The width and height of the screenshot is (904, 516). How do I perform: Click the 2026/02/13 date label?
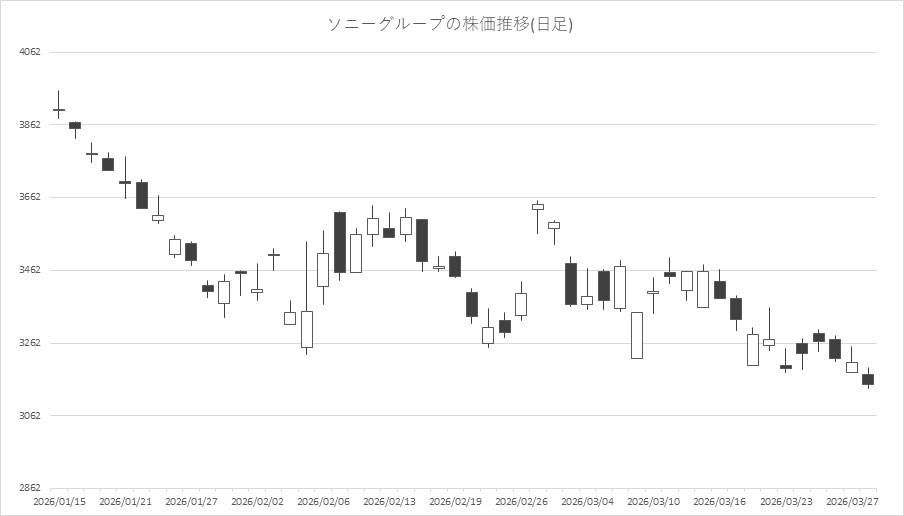[390, 502]
